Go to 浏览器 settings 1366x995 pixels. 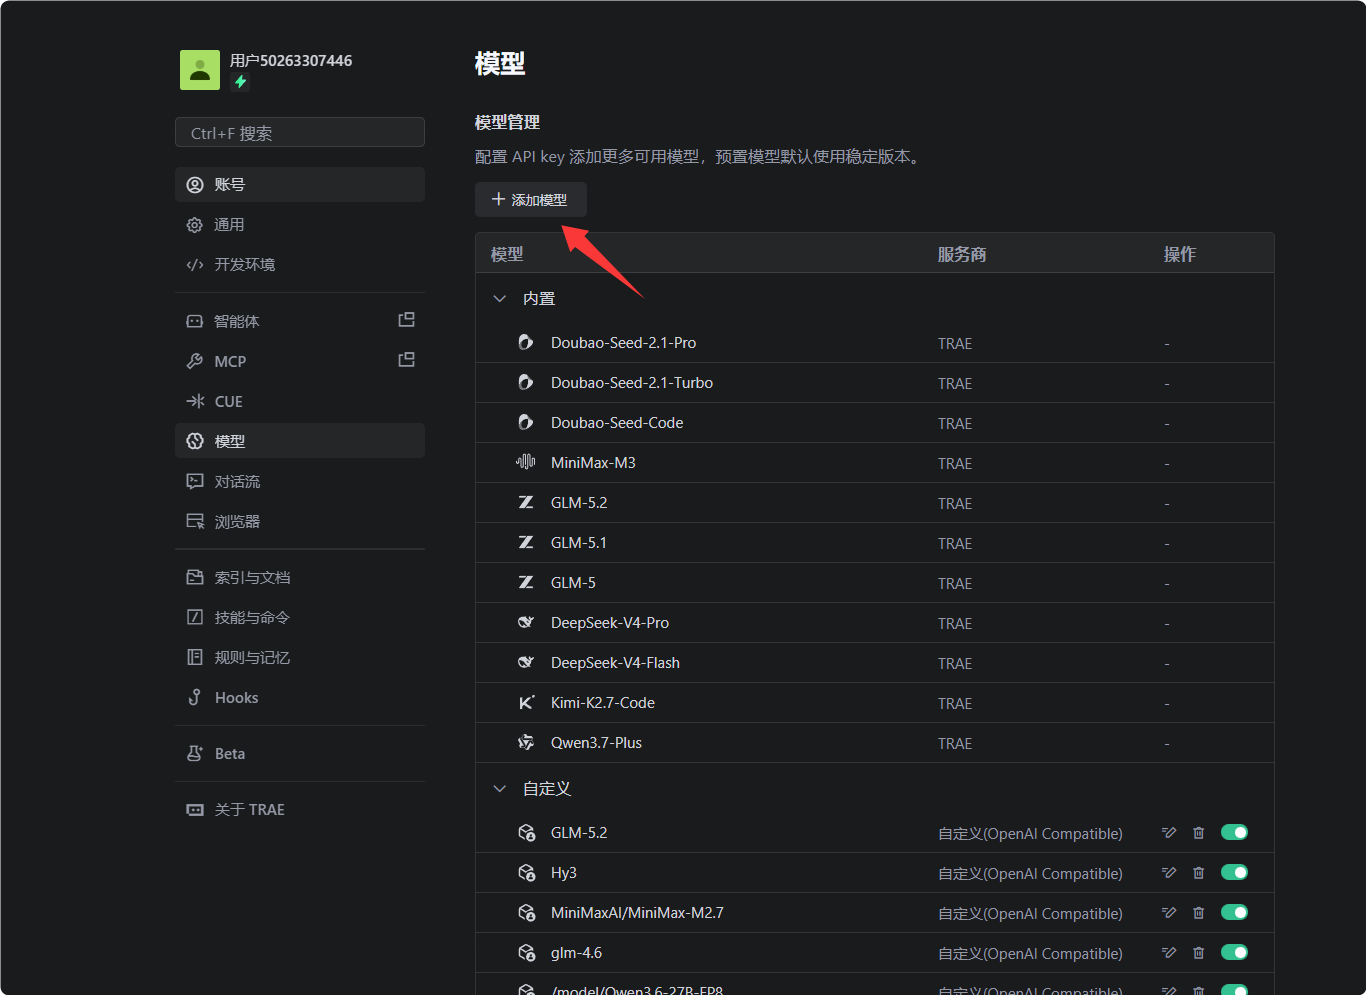coord(300,521)
